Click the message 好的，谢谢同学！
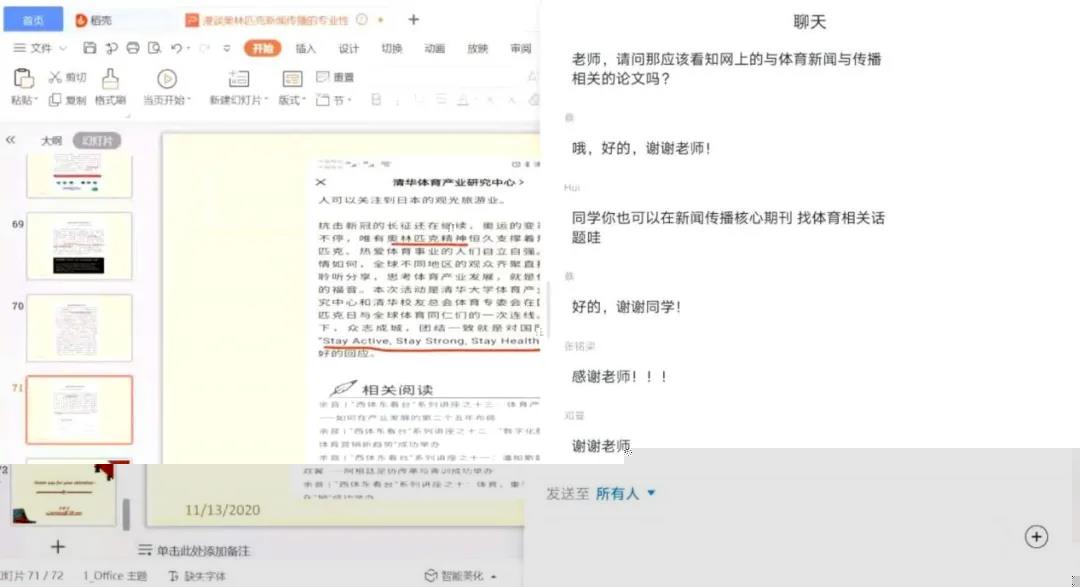This screenshot has height=587, width=1080. pyautogui.click(x=626, y=307)
